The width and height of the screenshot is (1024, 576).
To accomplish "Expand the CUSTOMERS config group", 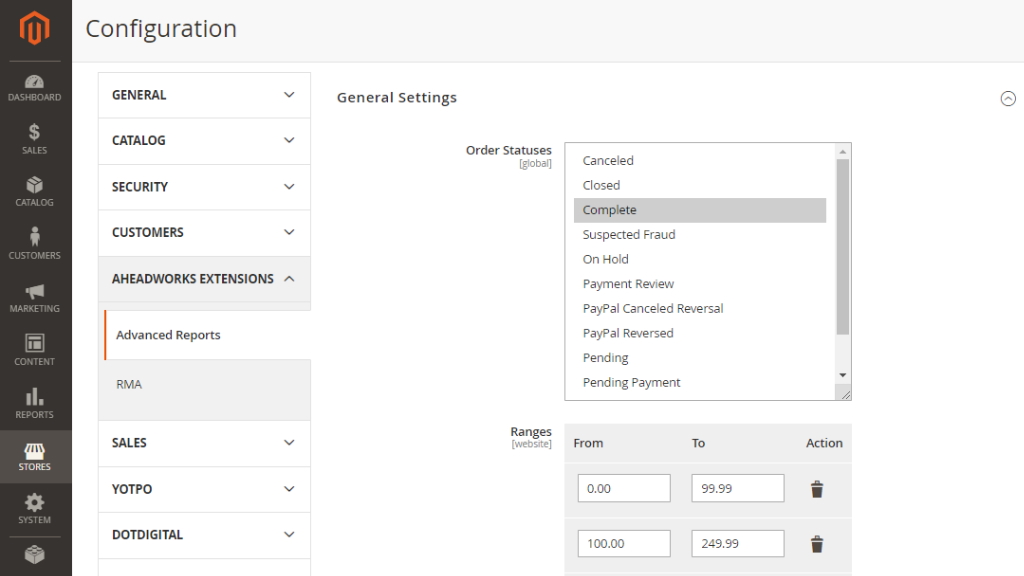I will point(204,233).
